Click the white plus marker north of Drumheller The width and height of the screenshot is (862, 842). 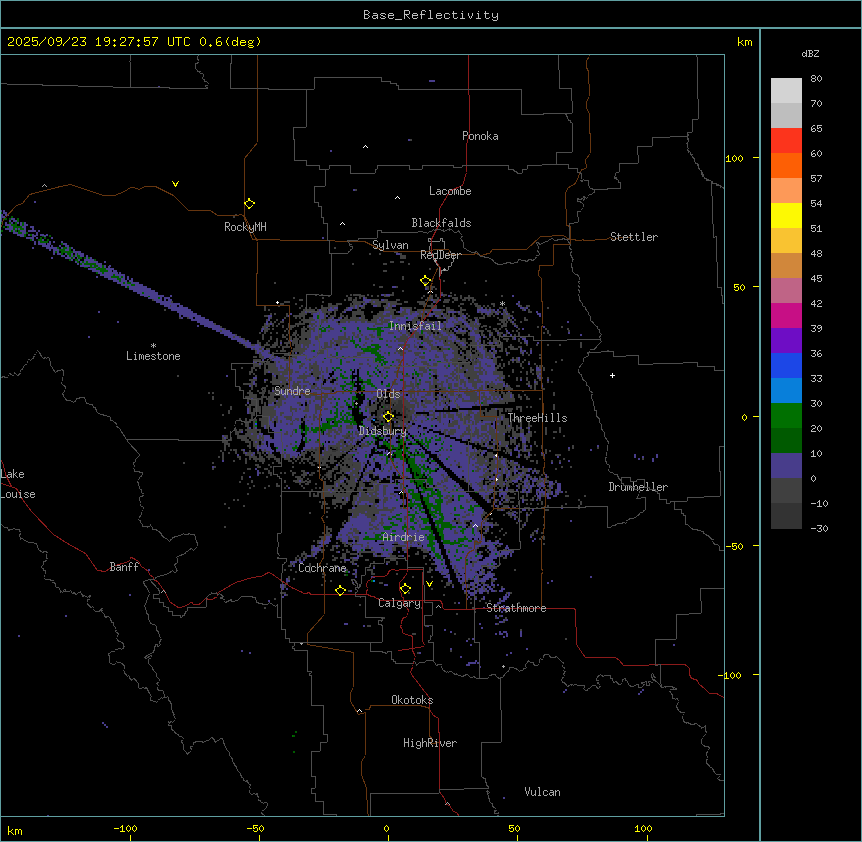point(612,376)
